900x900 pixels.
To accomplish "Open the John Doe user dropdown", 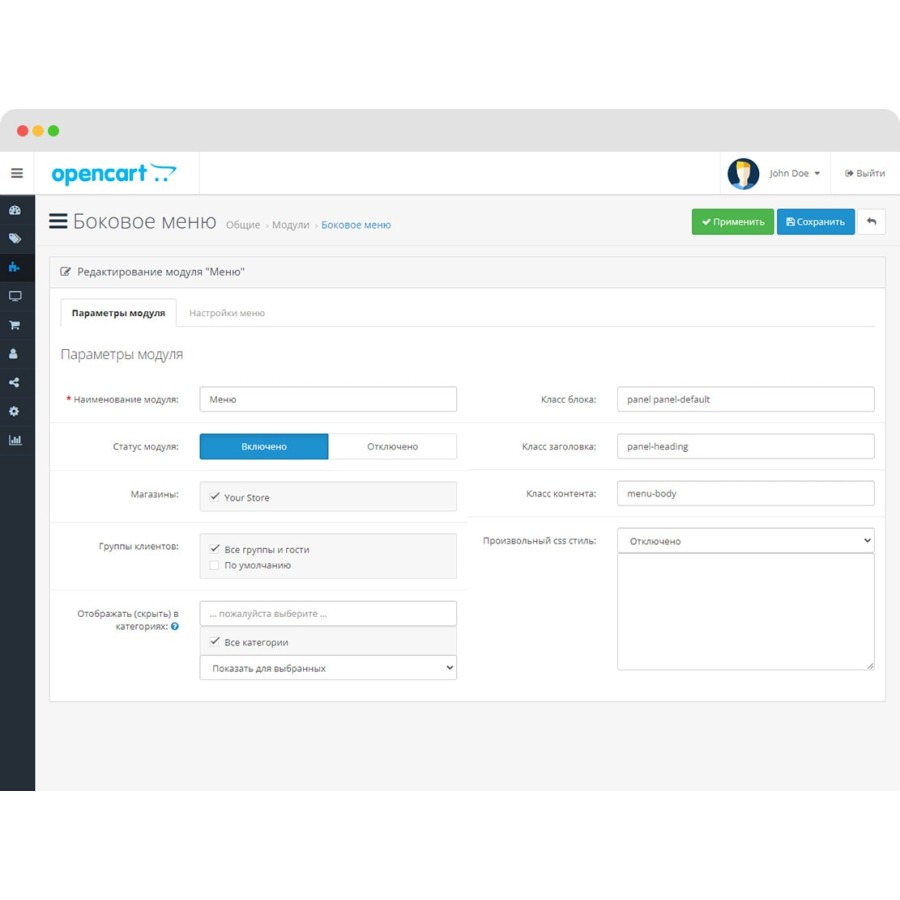I will [794, 173].
